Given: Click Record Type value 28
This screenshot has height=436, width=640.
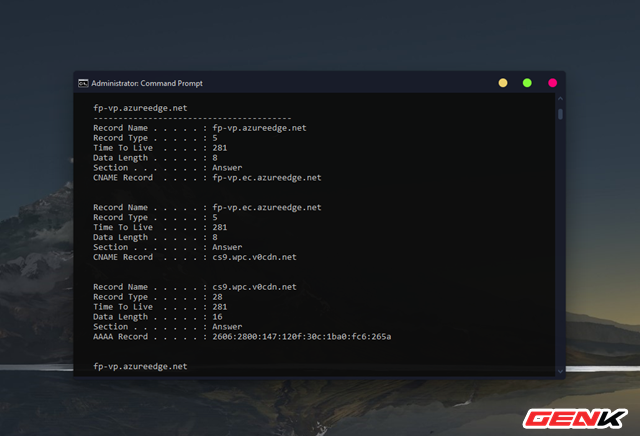Looking at the screenshot, I should 217,297.
